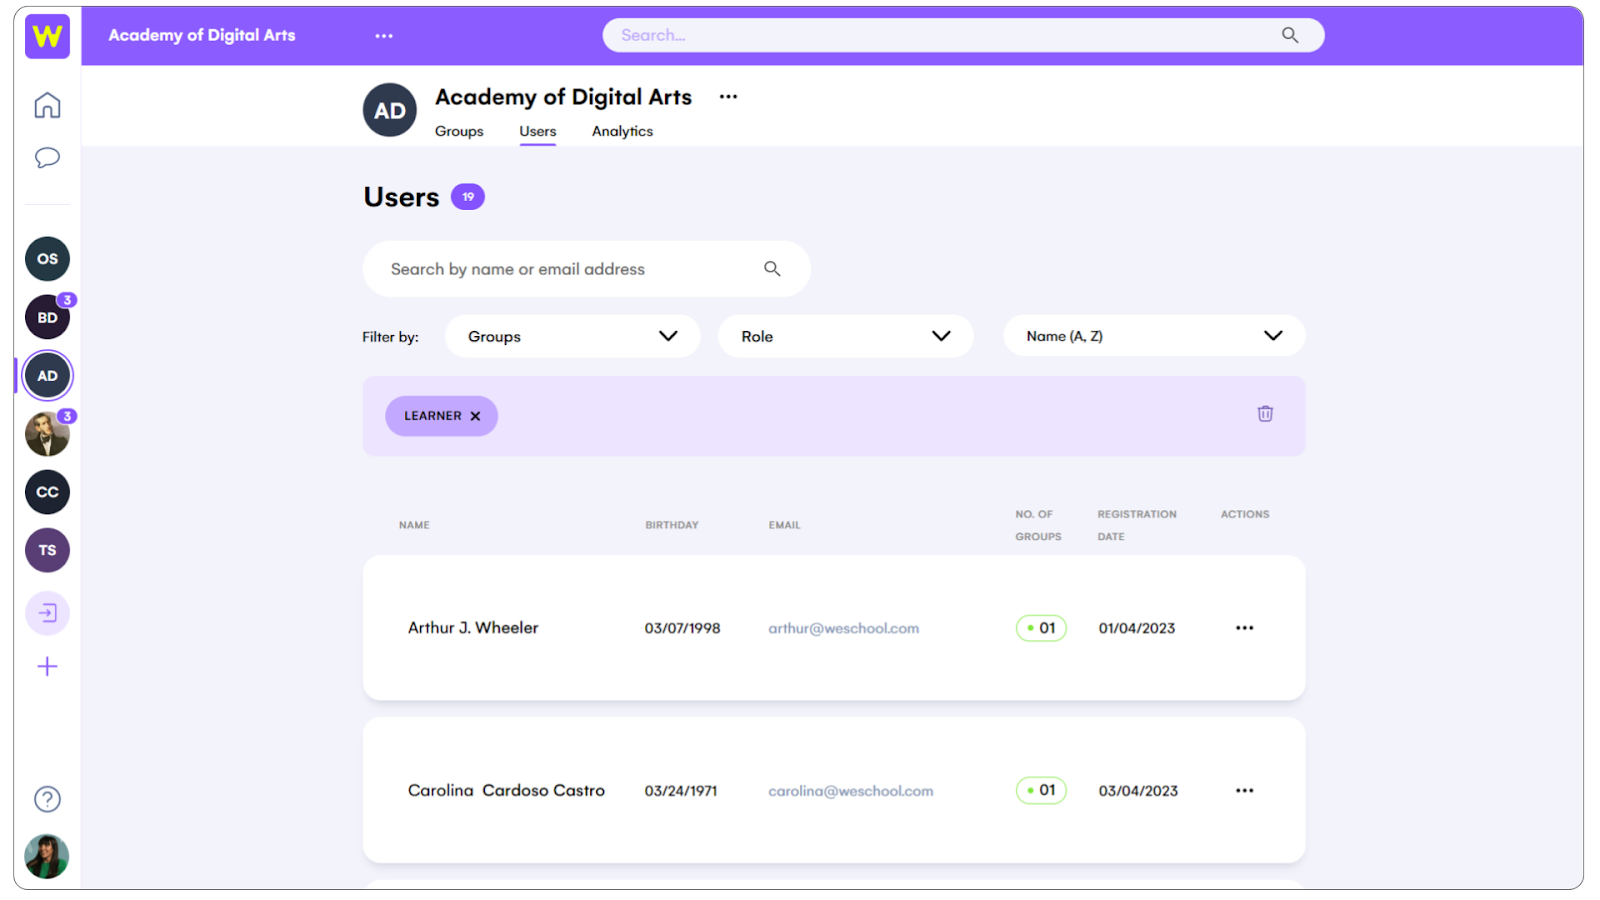Select the name Carolina Cardoso Castro
The image size is (1600, 900).
point(506,790)
